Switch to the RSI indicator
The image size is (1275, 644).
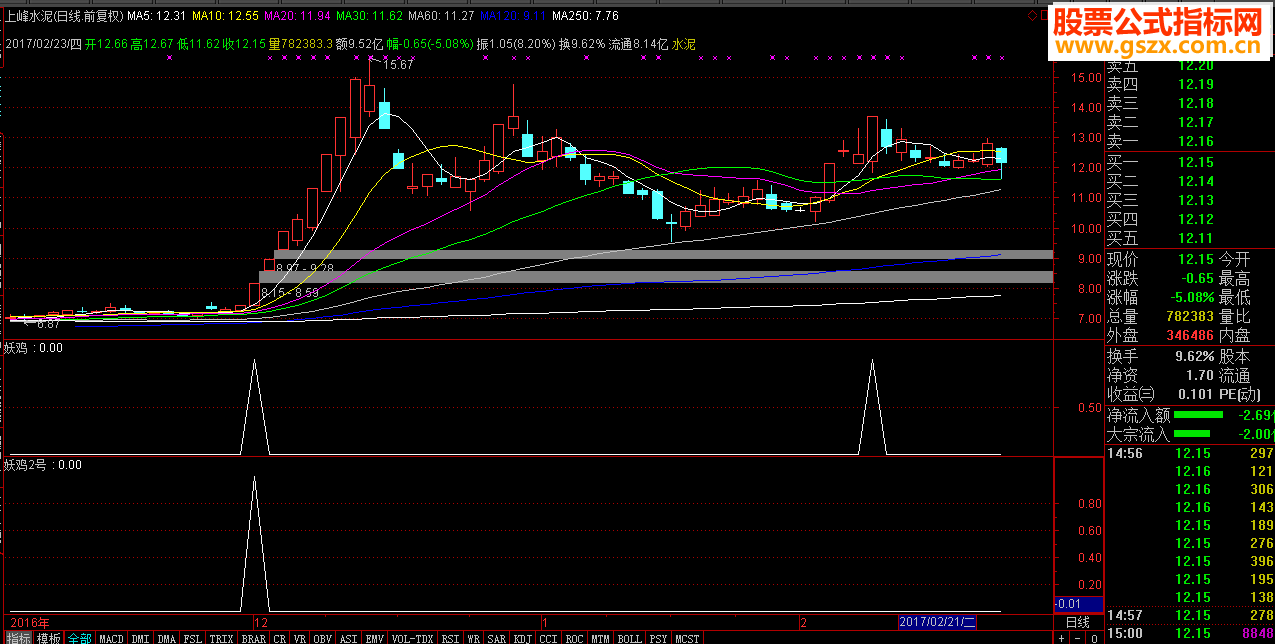click(x=451, y=637)
